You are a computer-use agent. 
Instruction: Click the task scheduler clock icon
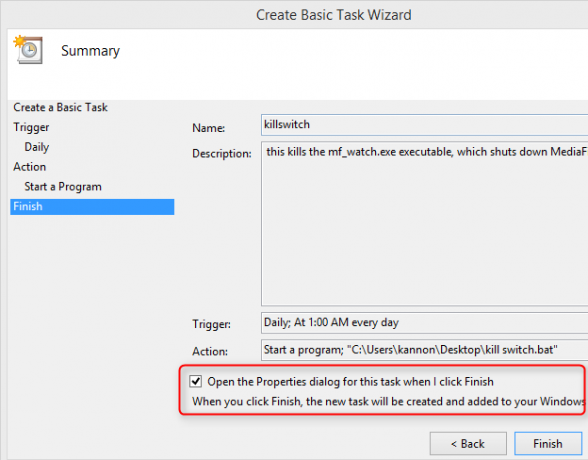(28, 50)
